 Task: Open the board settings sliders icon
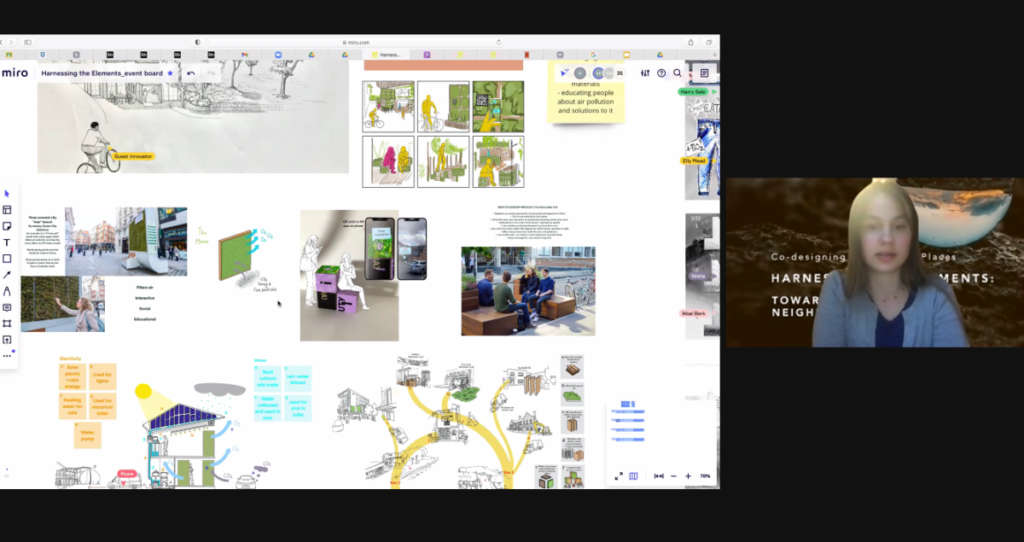[645, 73]
